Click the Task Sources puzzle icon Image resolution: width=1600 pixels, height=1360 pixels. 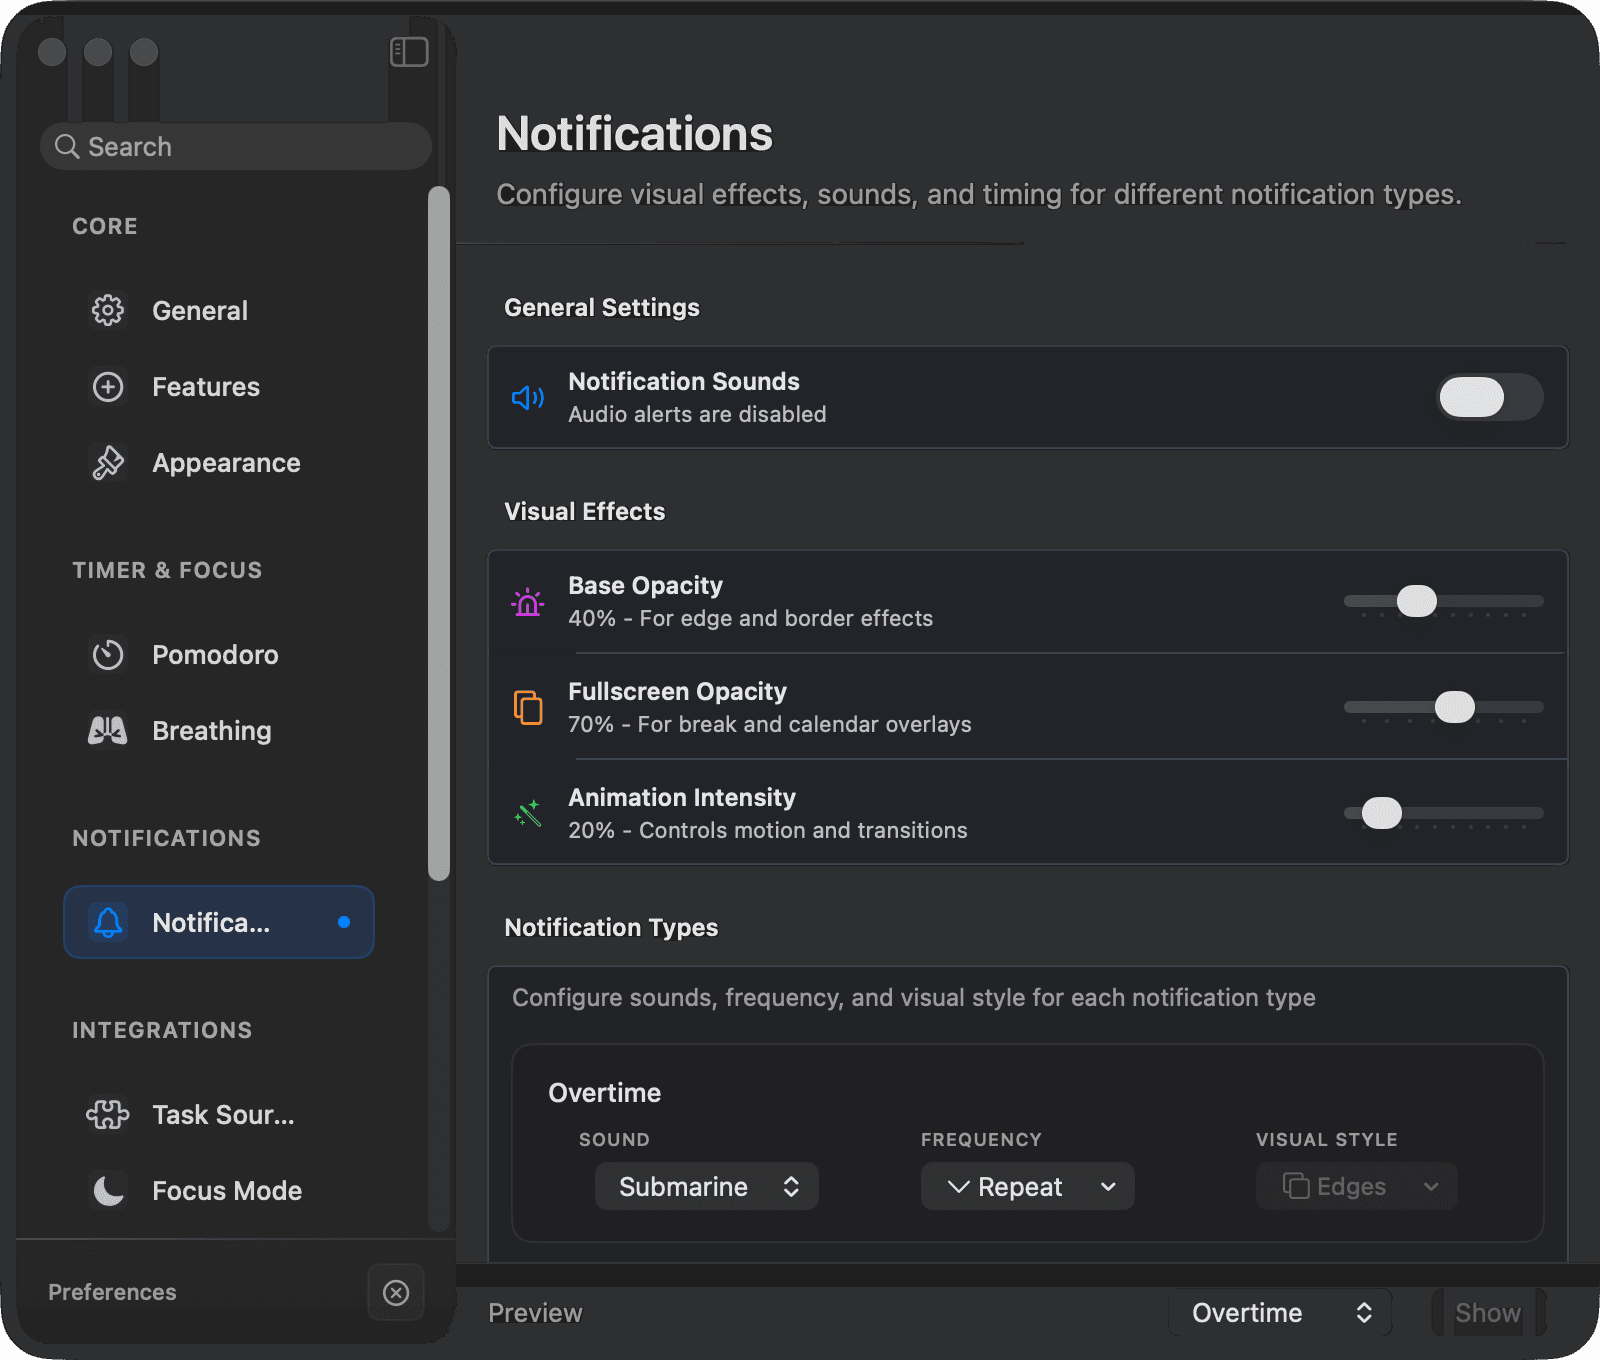coord(108,1114)
